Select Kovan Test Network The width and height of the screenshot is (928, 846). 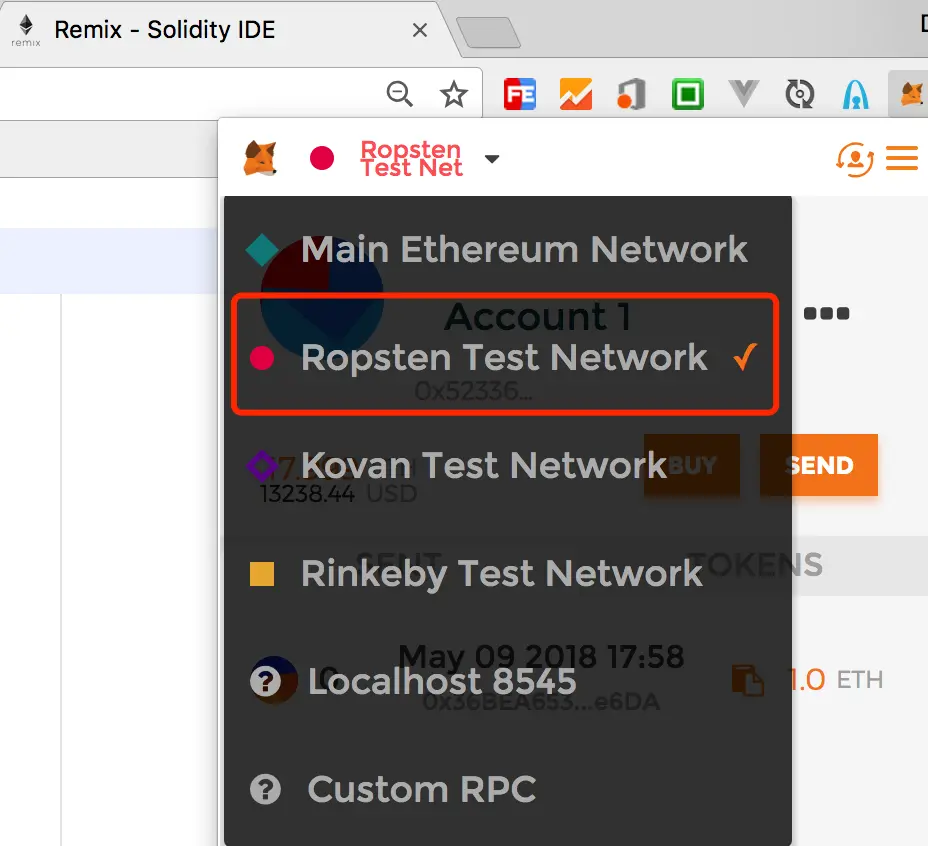click(x=508, y=465)
